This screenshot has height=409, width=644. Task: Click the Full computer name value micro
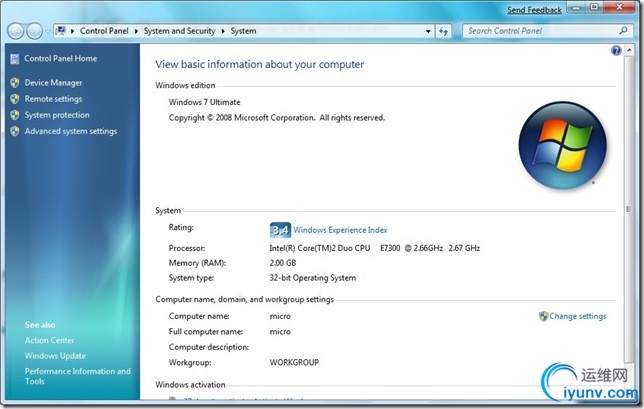[x=280, y=332]
